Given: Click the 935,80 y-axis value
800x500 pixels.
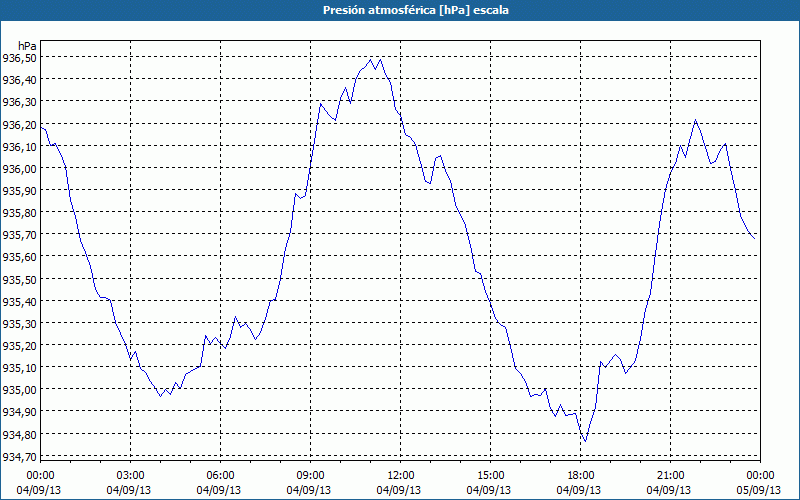Looking at the screenshot, I should [19, 212].
